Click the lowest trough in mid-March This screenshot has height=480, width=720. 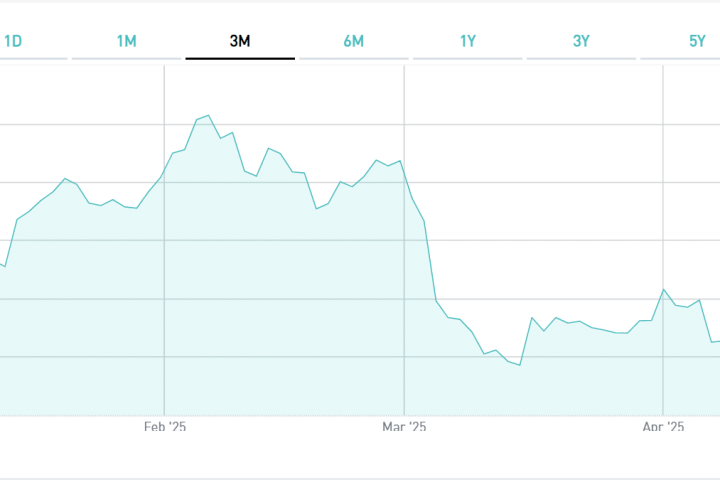(520, 365)
